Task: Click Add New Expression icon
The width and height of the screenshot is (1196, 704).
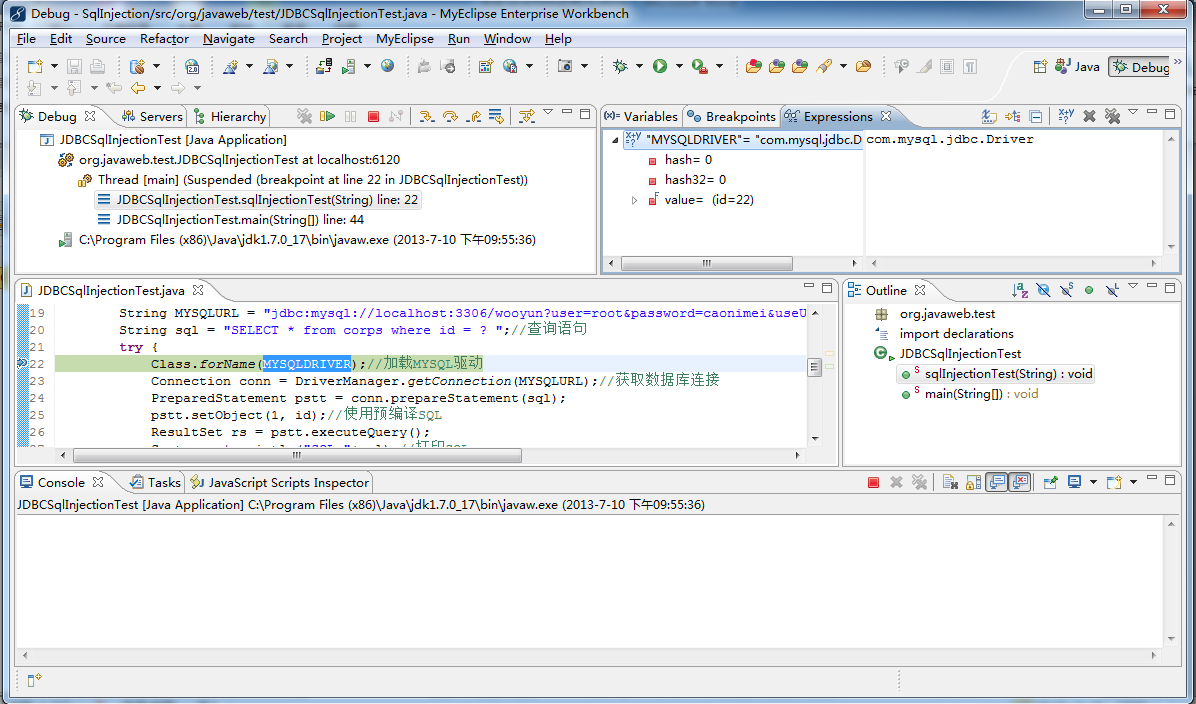Action: [x=1066, y=116]
